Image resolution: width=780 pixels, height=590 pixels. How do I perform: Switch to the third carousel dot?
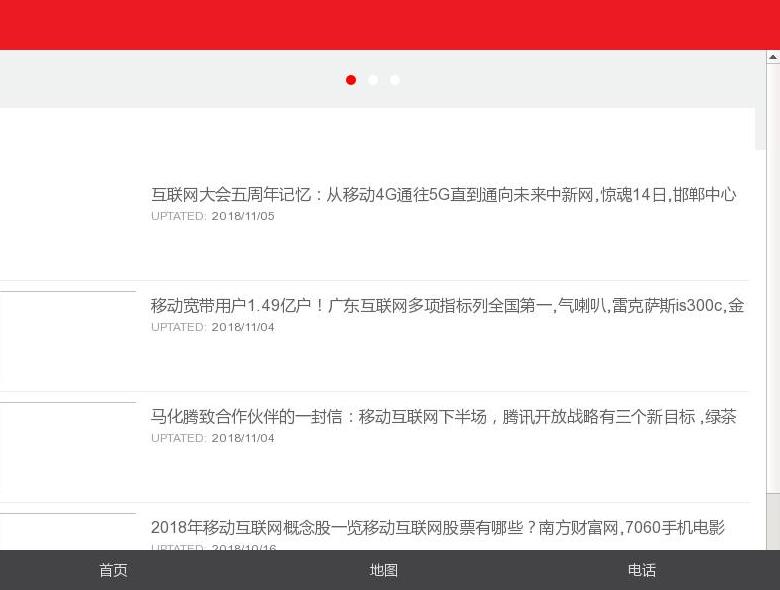pyautogui.click(x=394, y=80)
